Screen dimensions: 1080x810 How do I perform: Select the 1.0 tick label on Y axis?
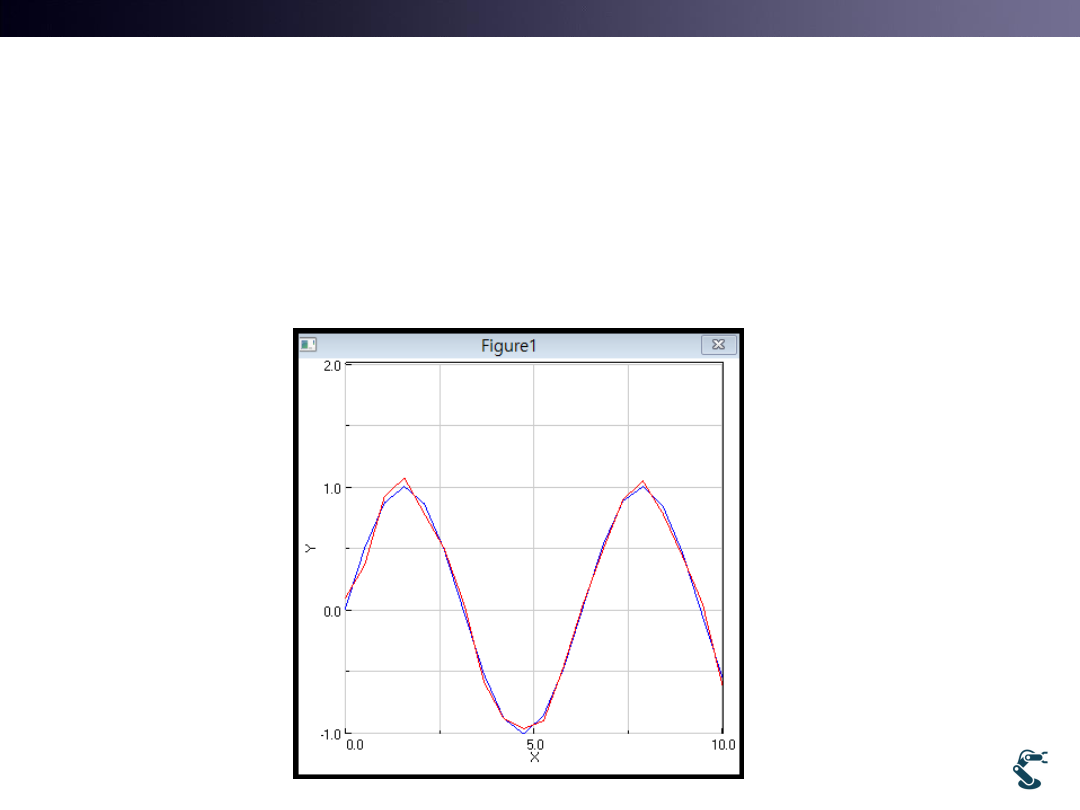pos(331,488)
